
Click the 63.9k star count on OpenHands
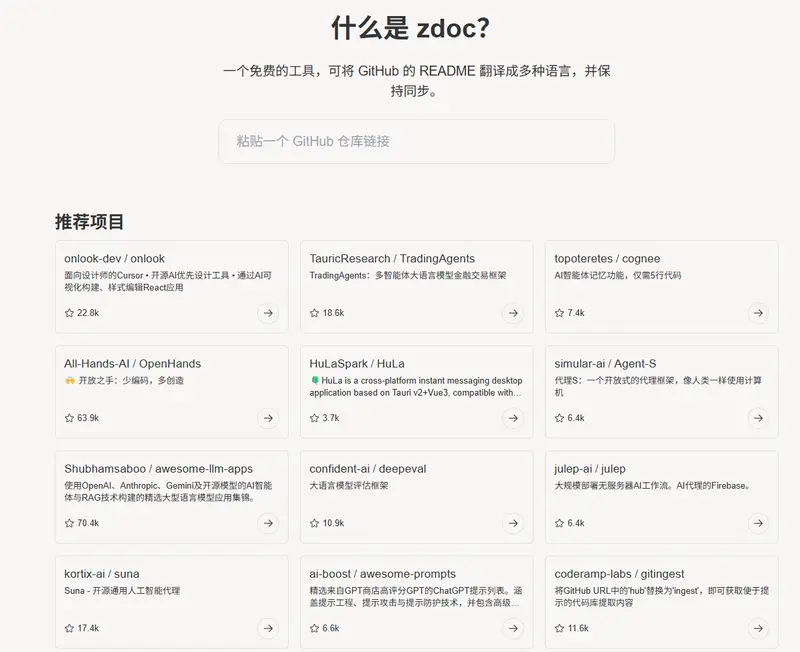88,418
